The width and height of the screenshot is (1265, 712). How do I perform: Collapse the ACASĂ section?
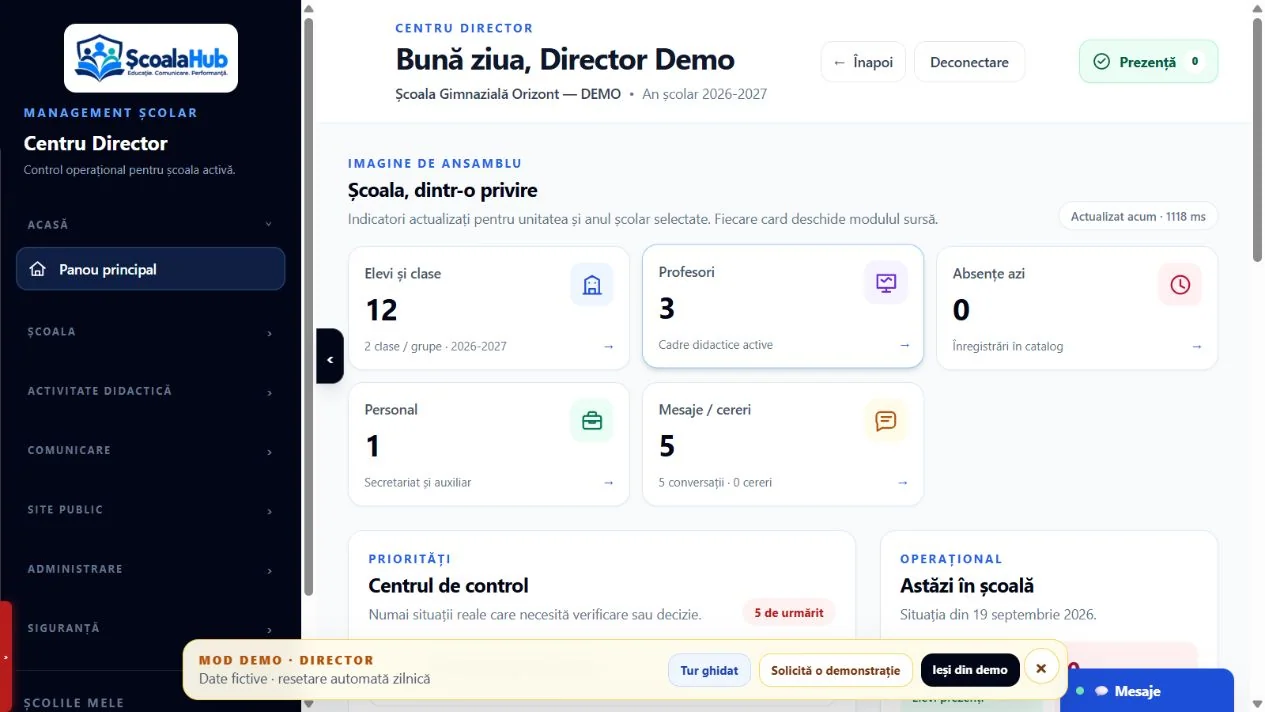pos(150,225)
